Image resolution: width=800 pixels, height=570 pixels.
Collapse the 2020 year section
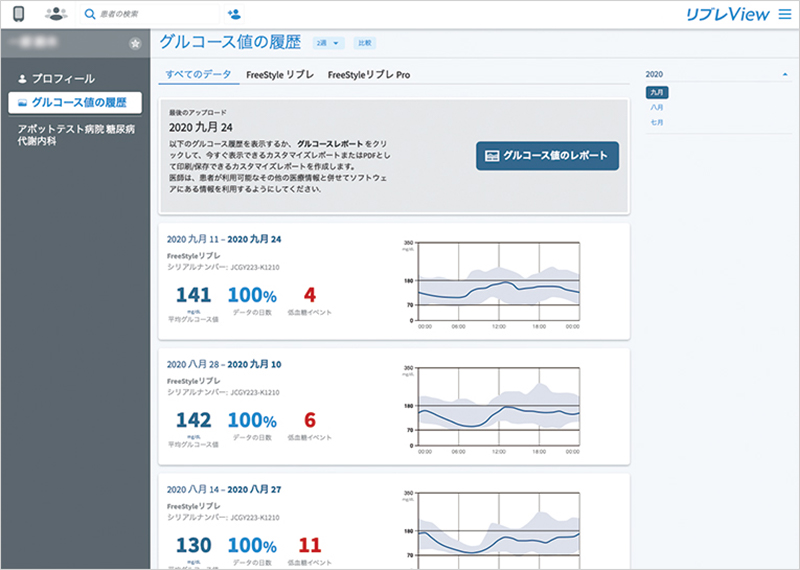coord(785,75)
